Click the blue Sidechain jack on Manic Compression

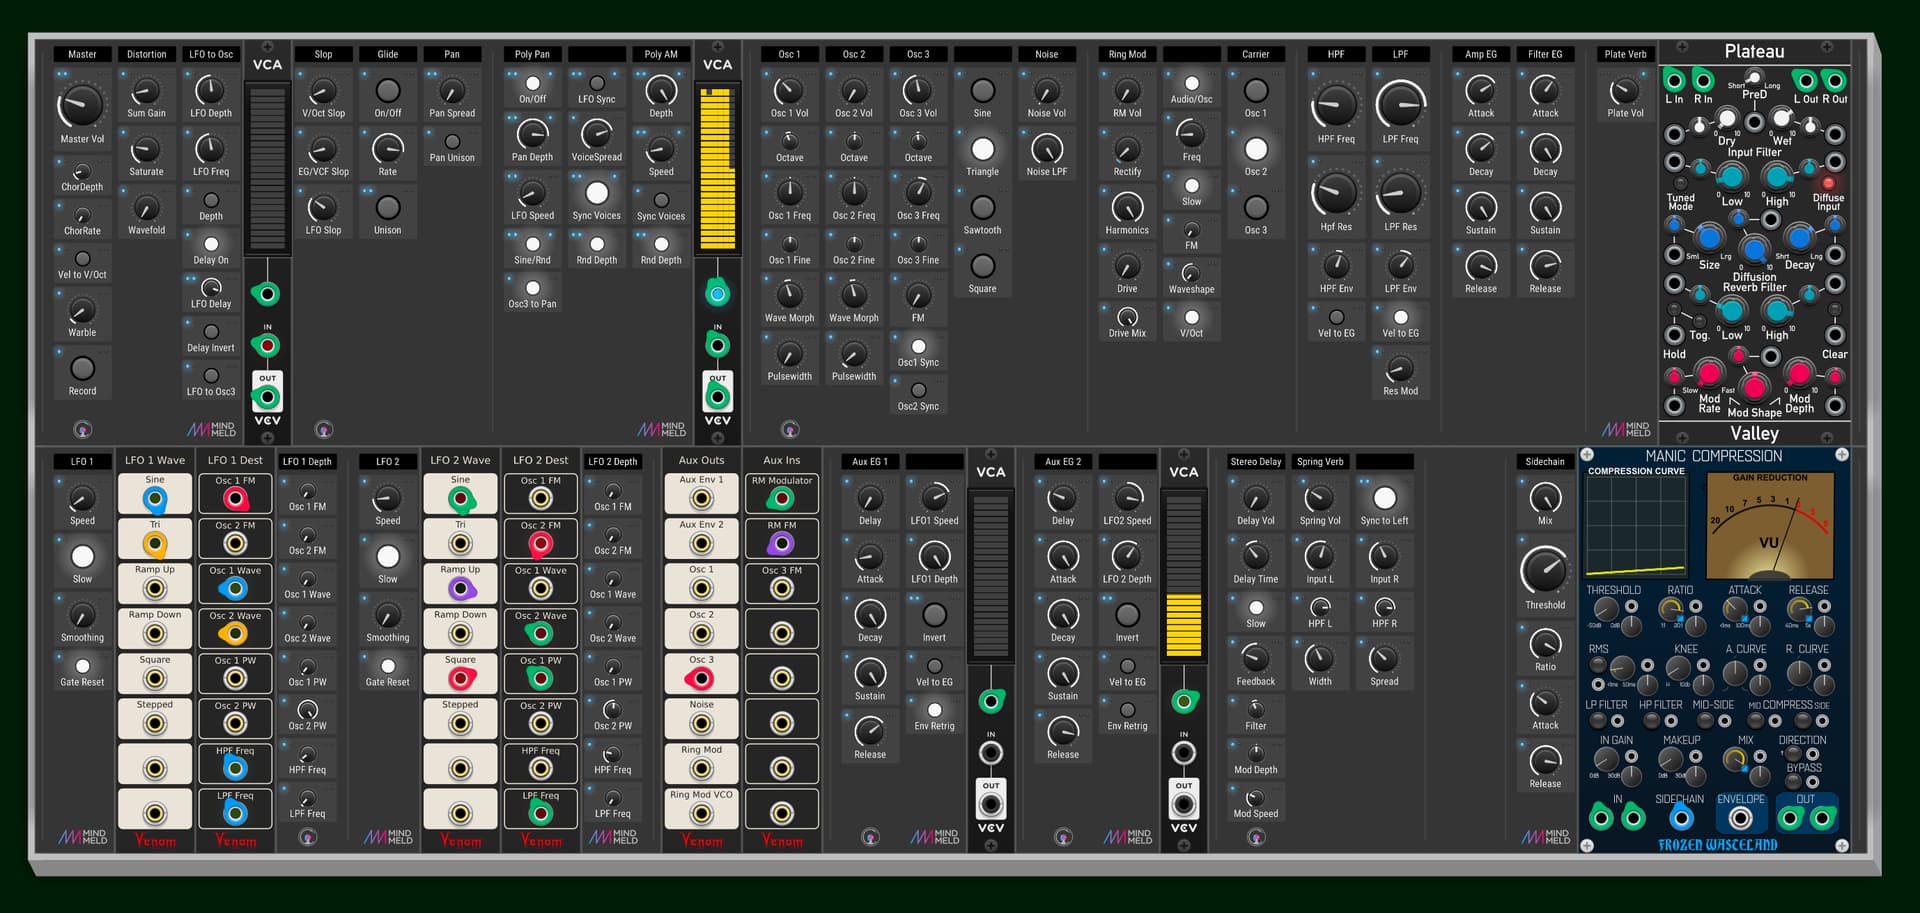[x=1680, y=818]
